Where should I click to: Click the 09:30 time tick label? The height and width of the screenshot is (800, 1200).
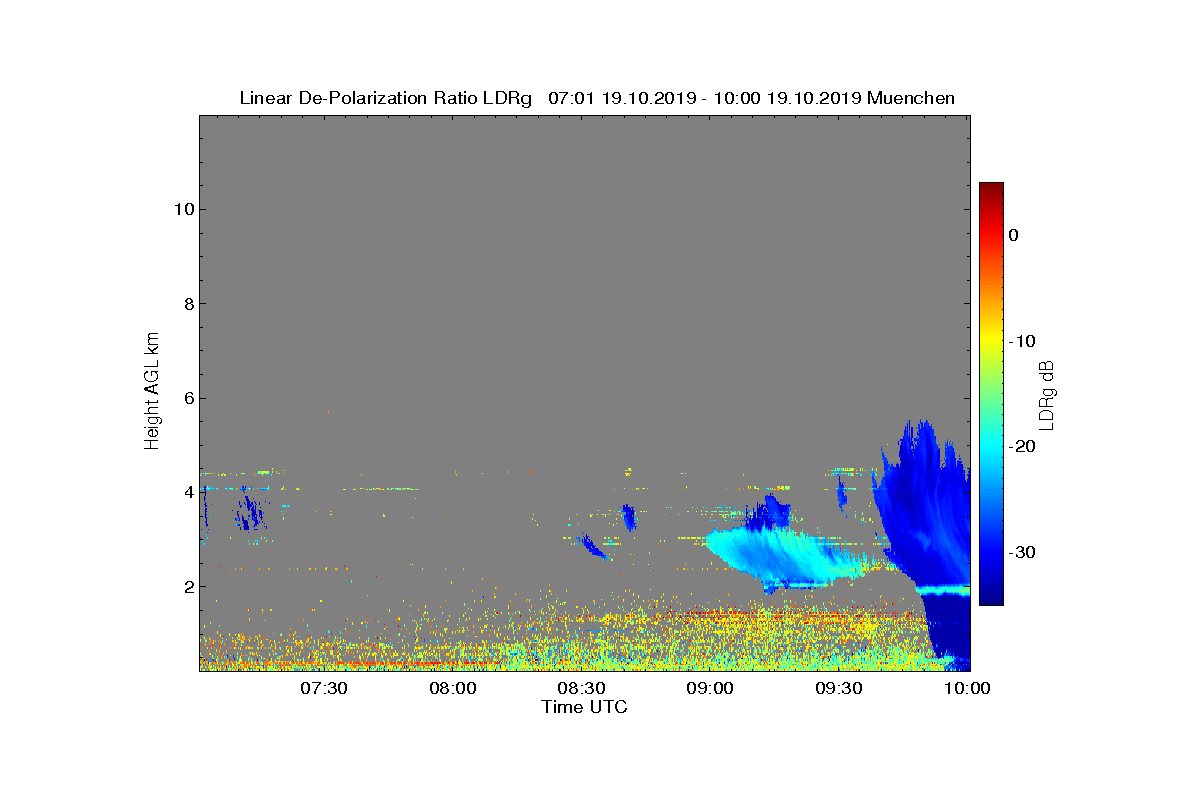pyautogui.click(x=840, y=688)
